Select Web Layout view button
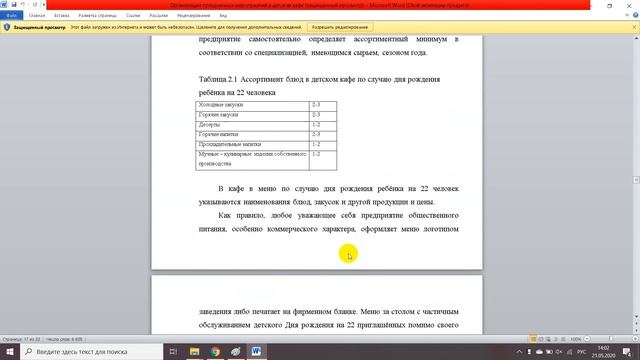The image size is (640, 360). pyautogui.click(x=548, y=339)
